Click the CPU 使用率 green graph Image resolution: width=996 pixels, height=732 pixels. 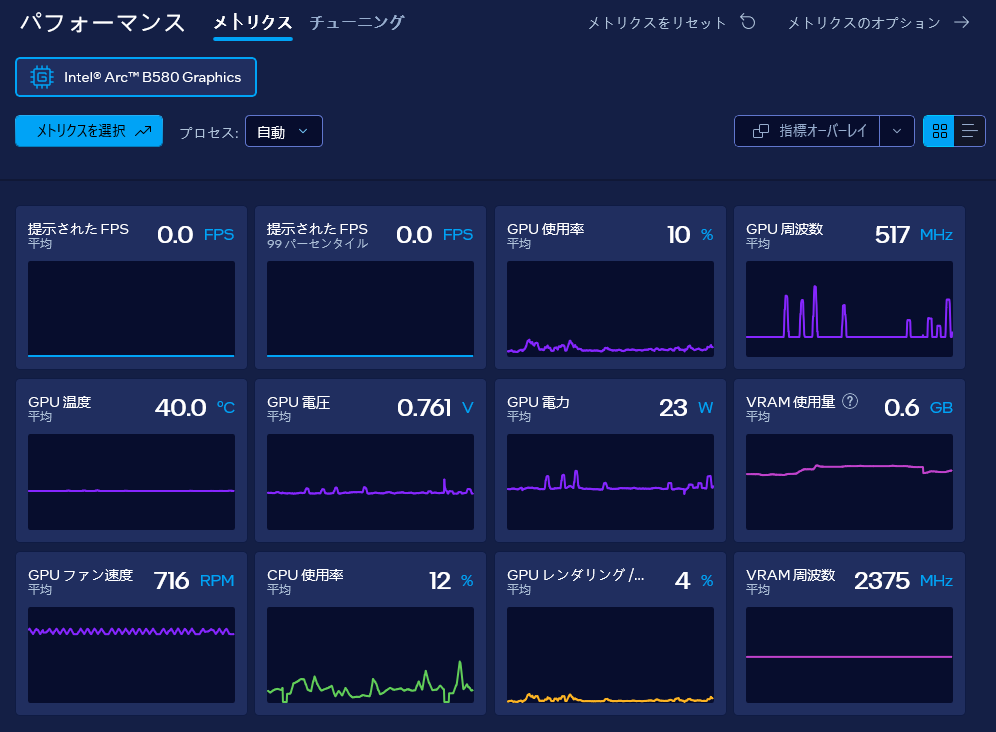[370, 654]
